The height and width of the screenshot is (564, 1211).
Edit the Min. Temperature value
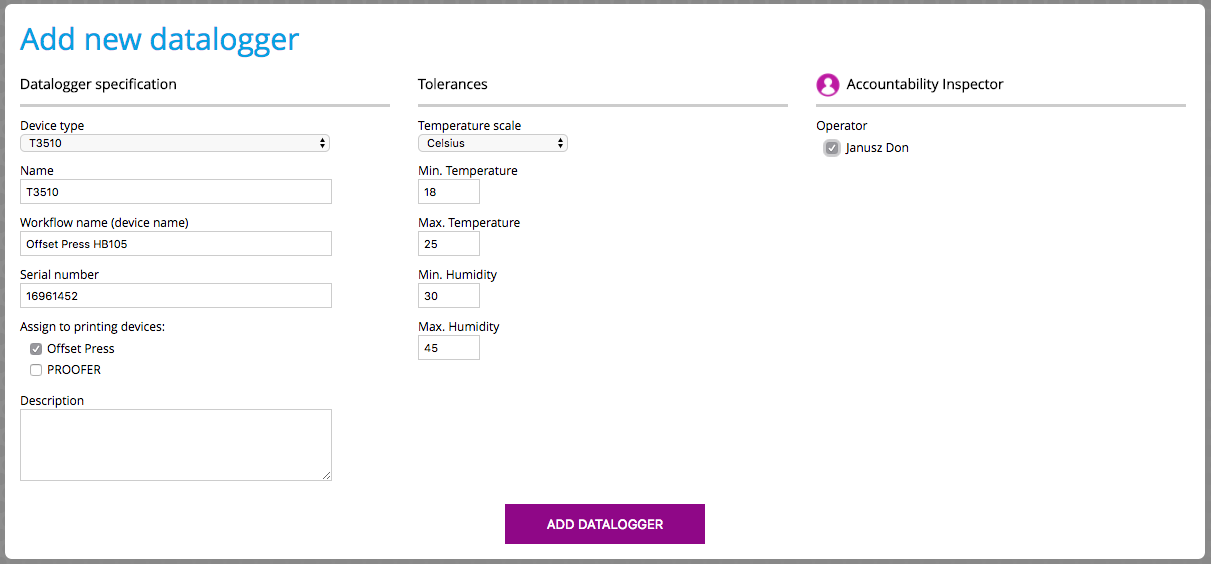click(449, 192)
